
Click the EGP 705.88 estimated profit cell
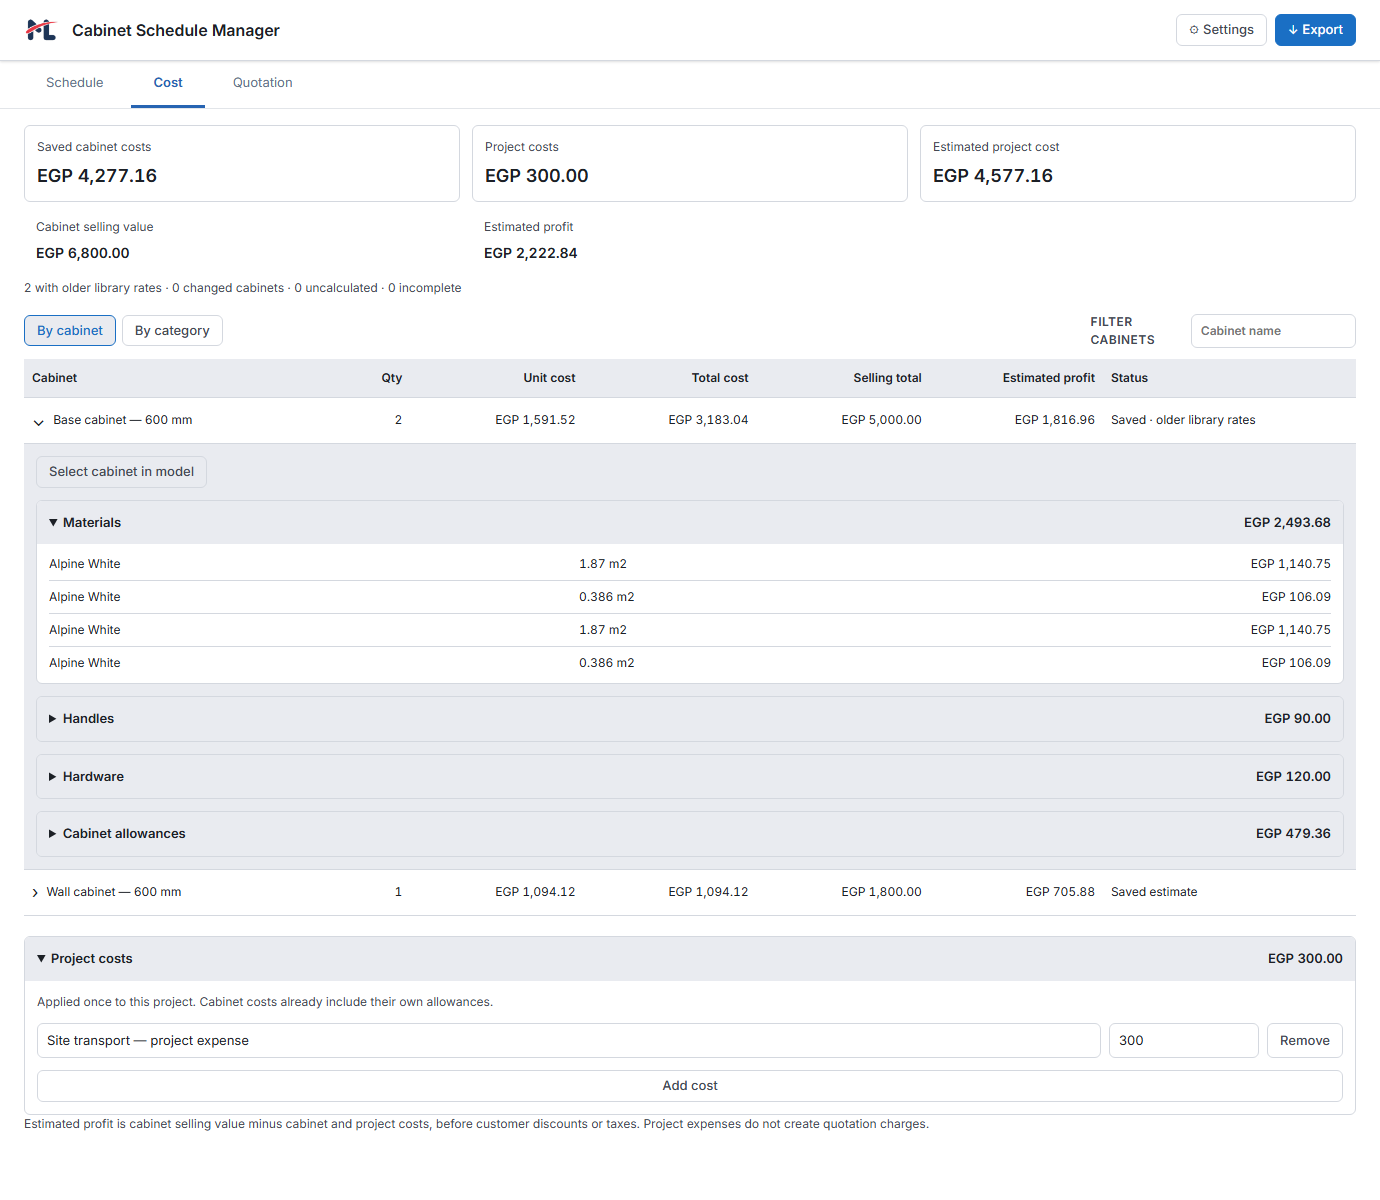click(x=1060, y=892)
